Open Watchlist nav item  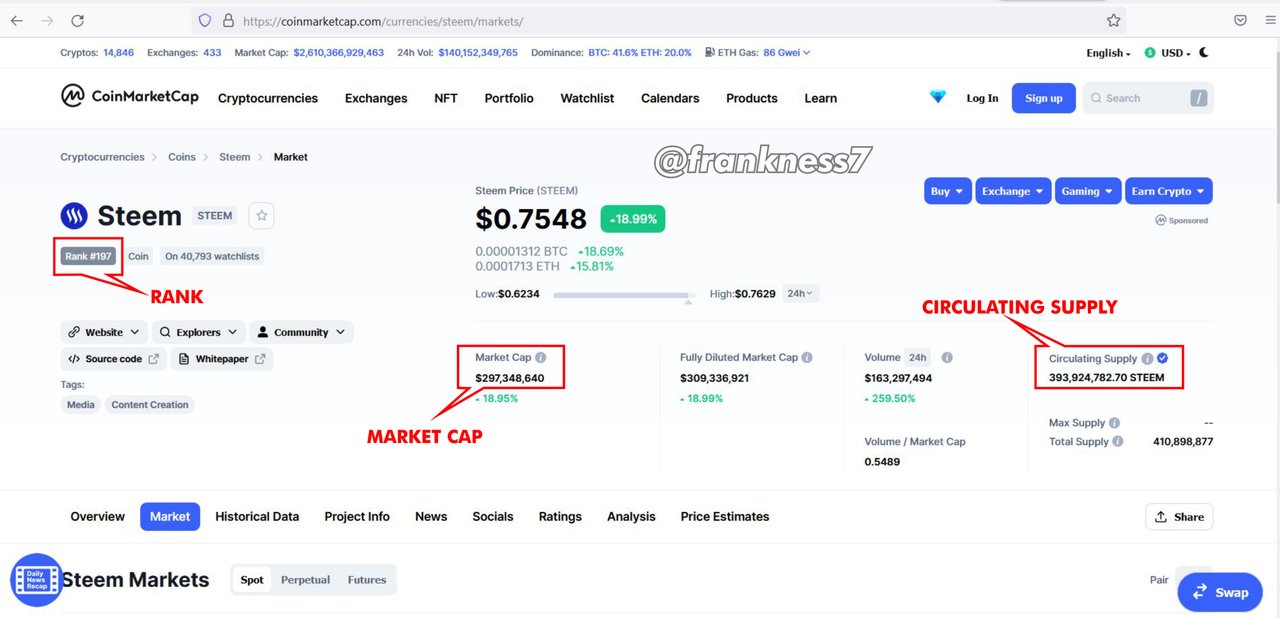point(587,98)
